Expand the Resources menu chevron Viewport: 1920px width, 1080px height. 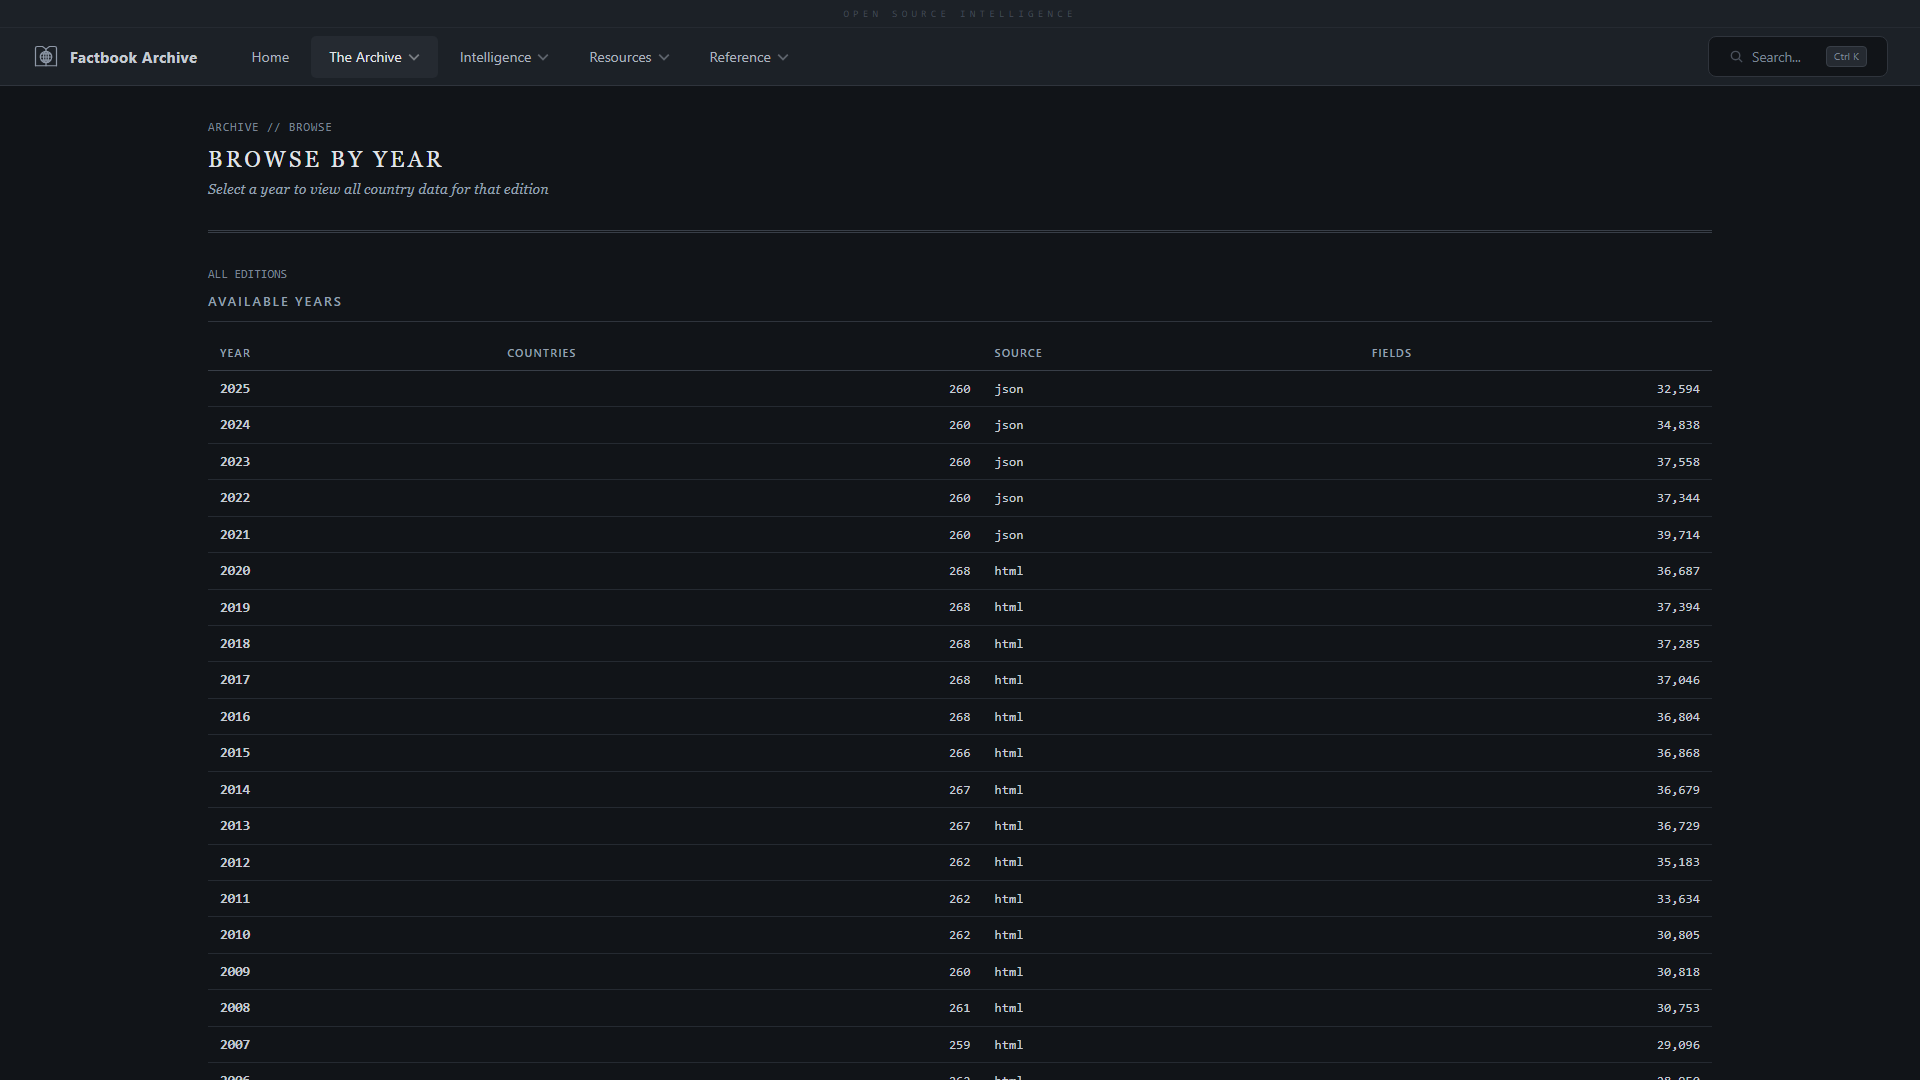click(664, 58)
